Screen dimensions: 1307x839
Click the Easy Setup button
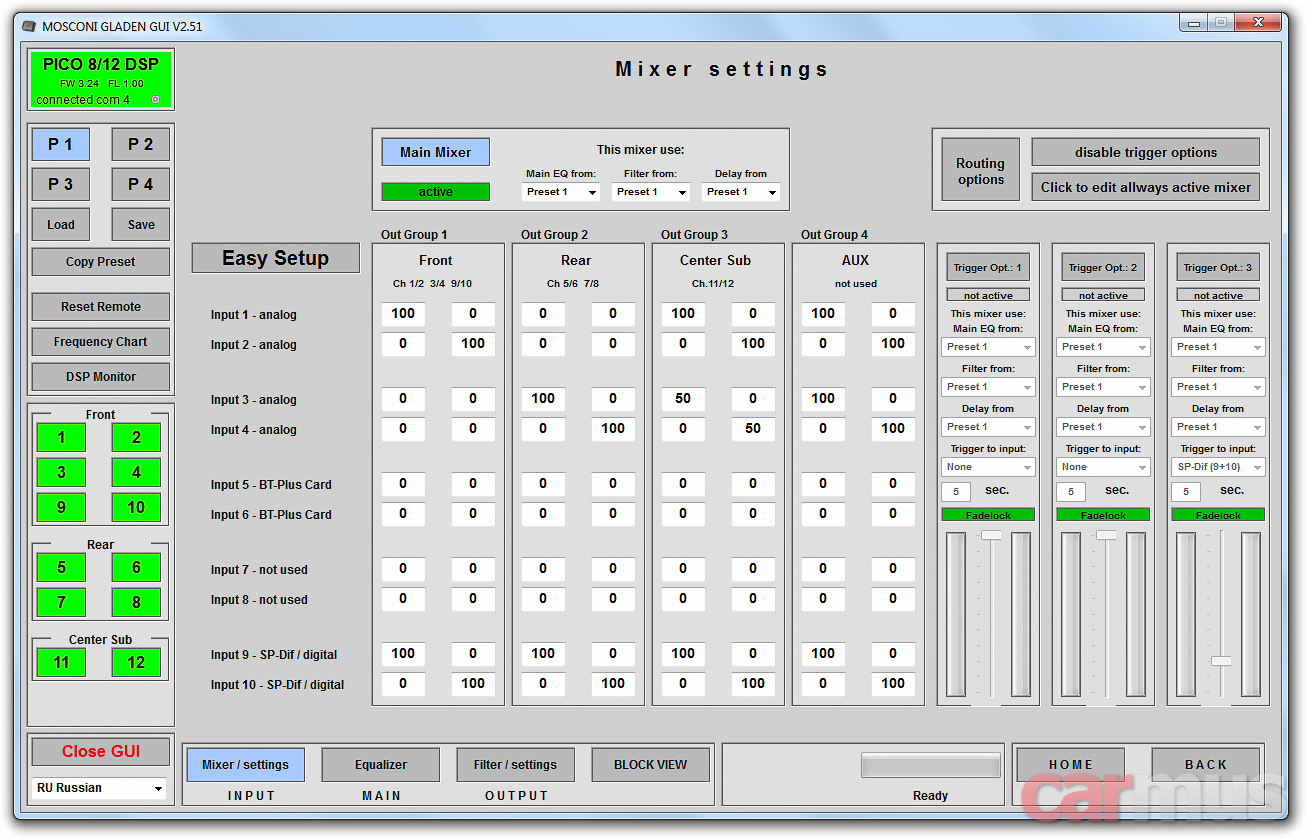click(275, 258)
